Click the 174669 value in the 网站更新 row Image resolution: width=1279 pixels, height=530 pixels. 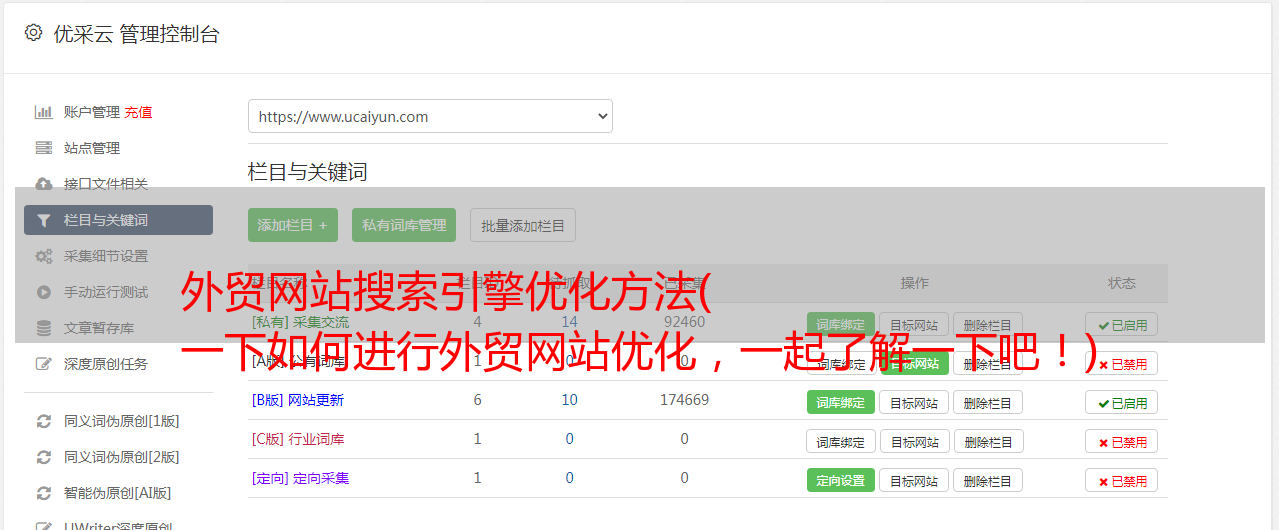coord(684,400)
